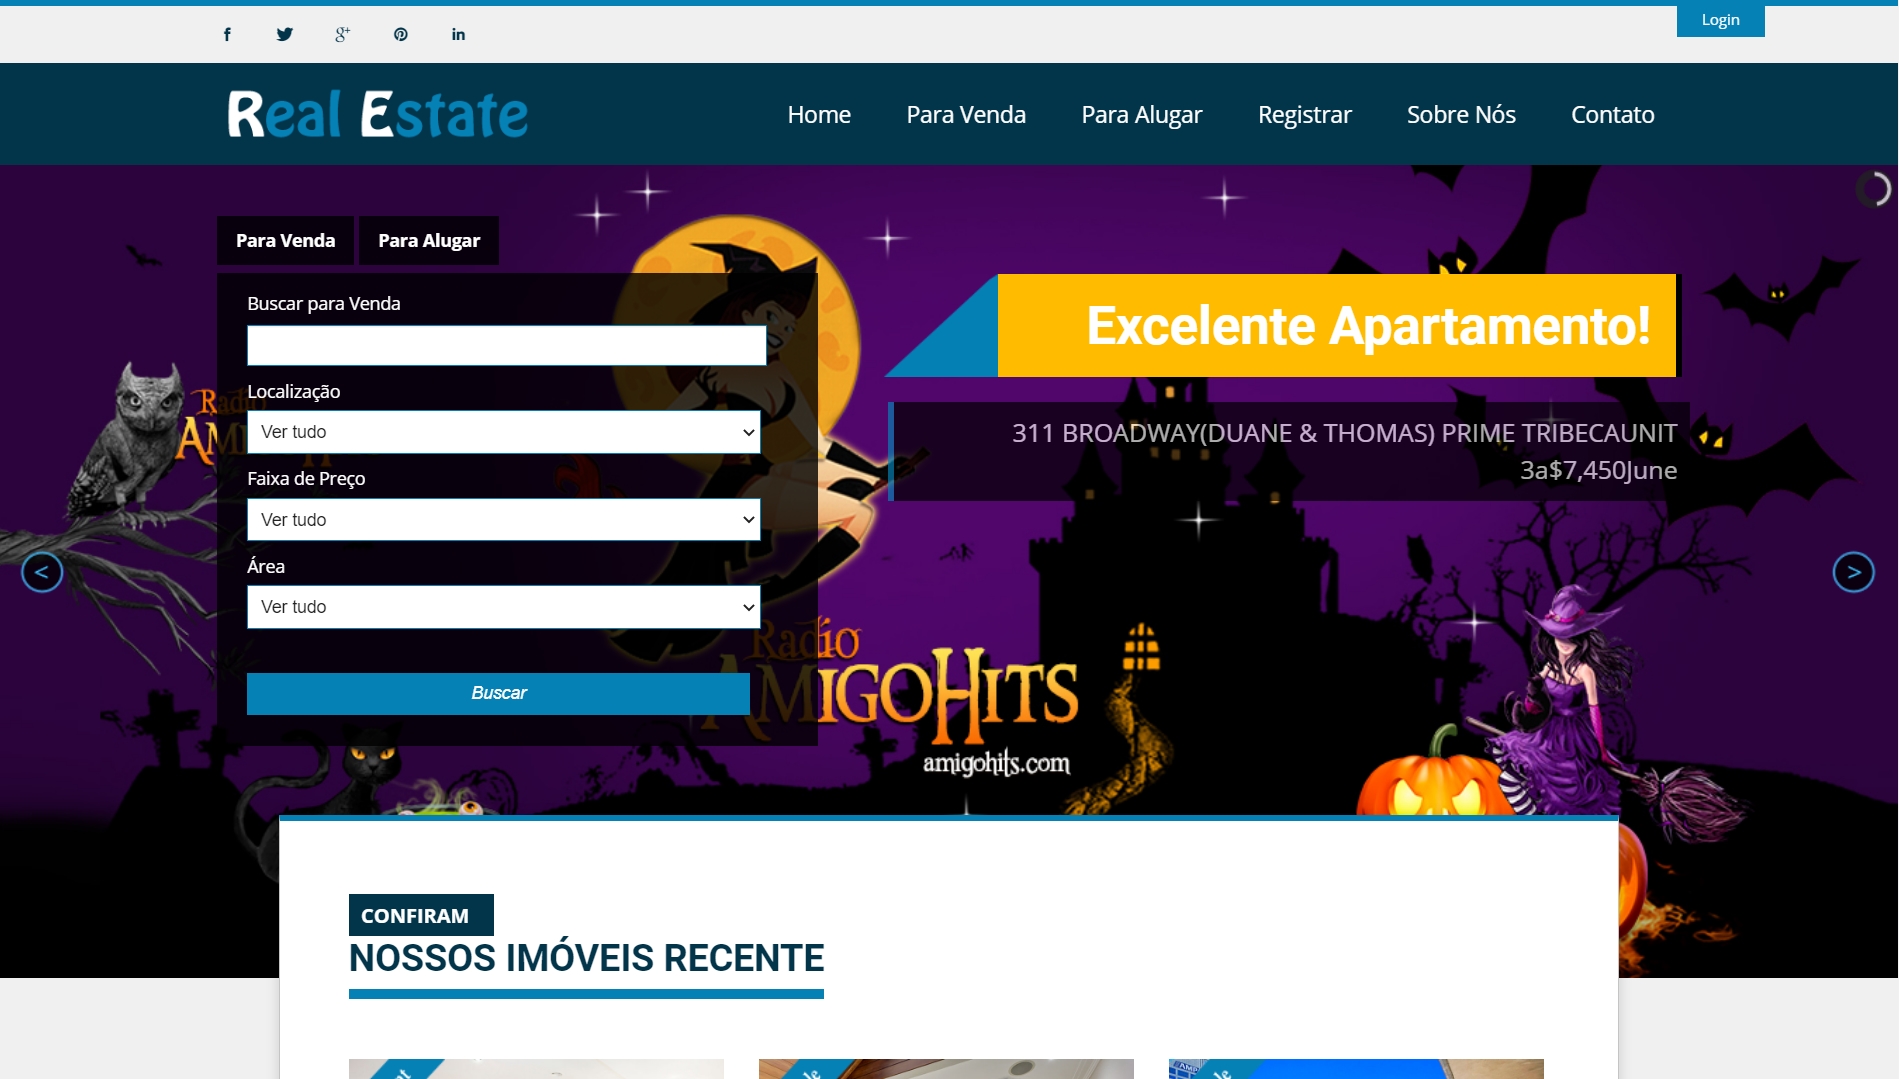This screenshot has width=1899, height=1079.
Task: Click the Login button
Action: pos(1720,20)
